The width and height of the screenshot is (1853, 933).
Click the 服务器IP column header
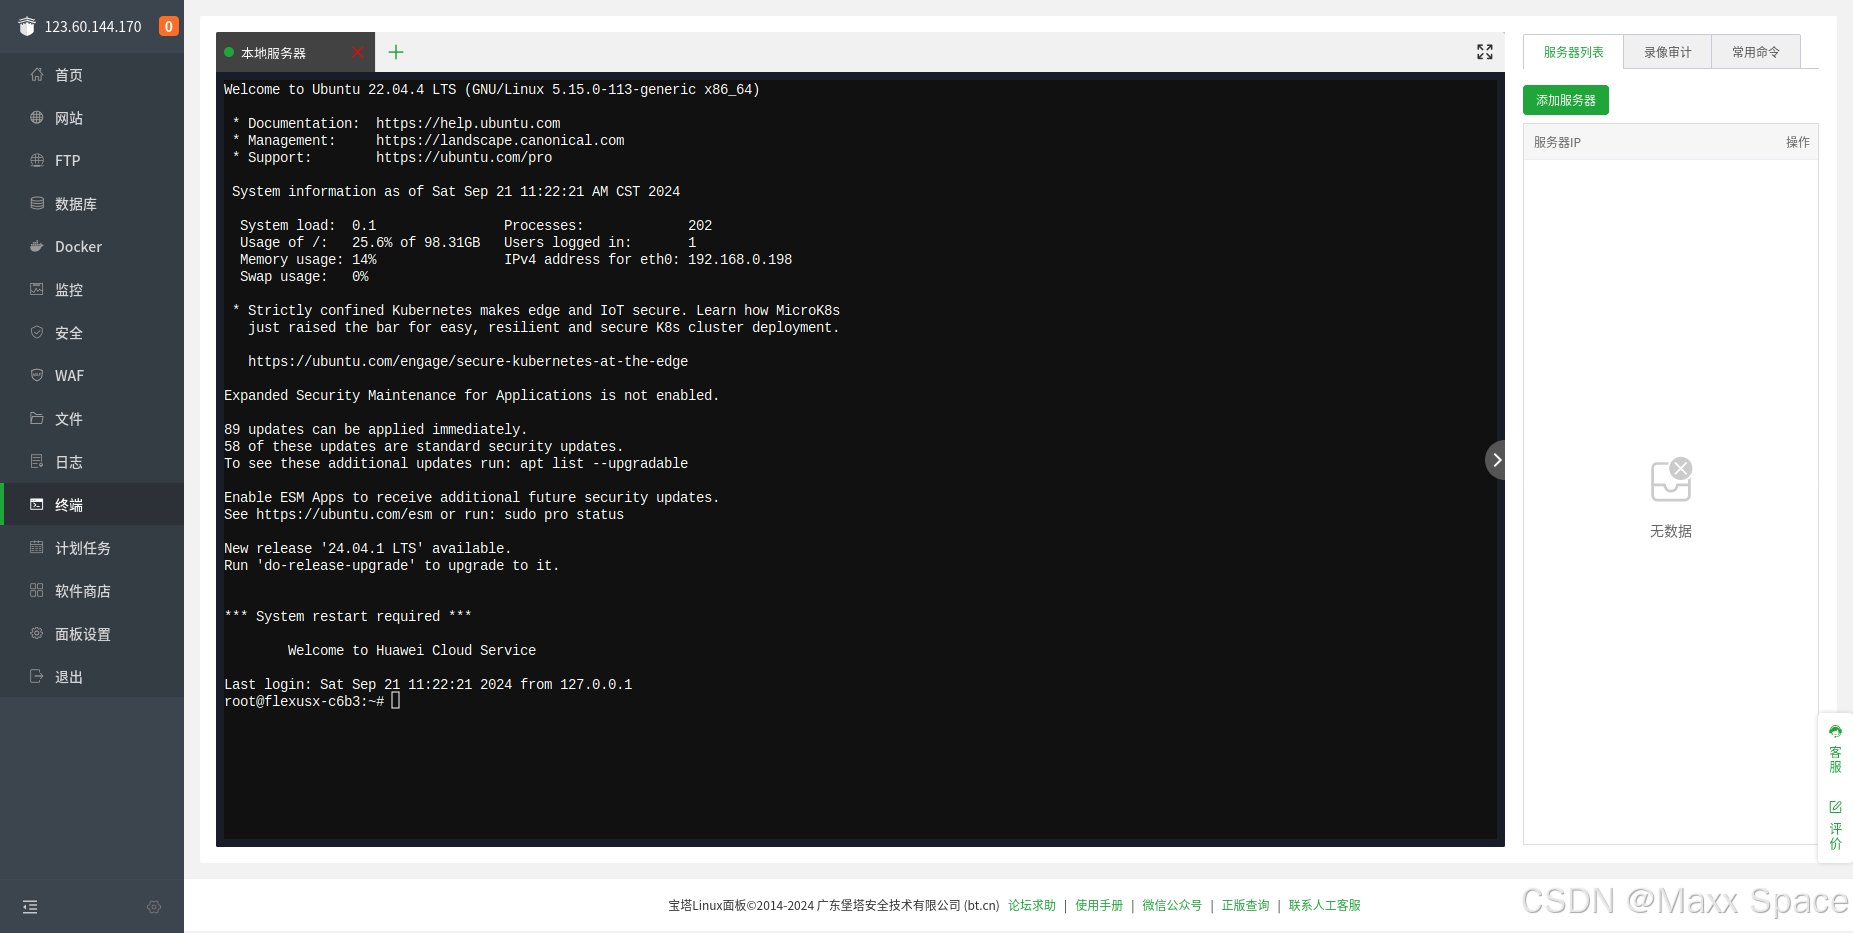click(x=1557, y=142)
